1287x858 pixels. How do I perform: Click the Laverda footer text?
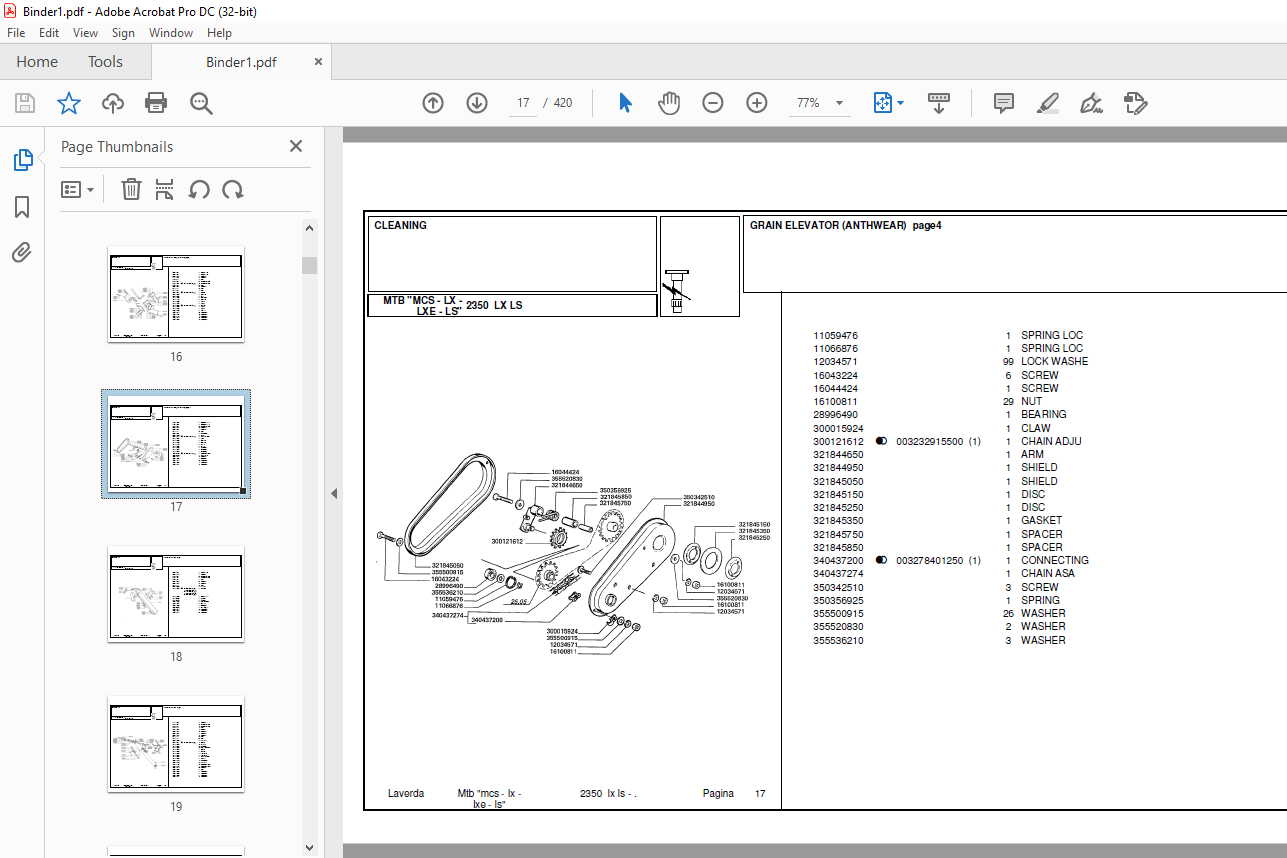[x=406, y=793]
